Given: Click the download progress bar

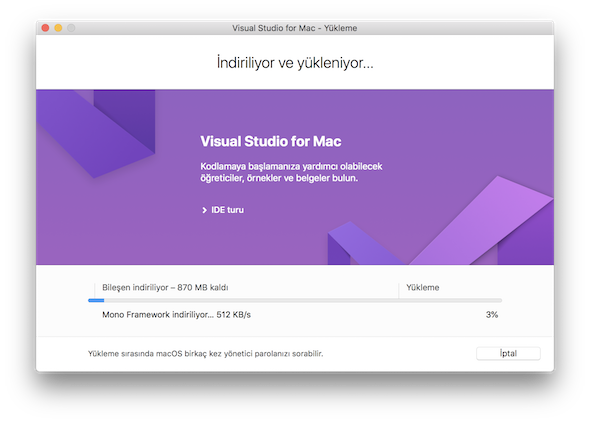Looking at the screenshot, I should (x=295, y=300).
